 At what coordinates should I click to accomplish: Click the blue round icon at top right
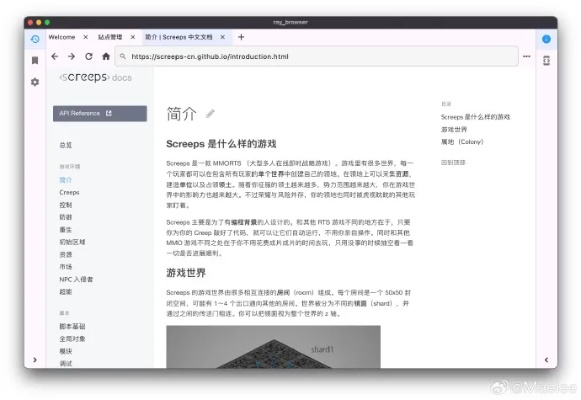coord(546,39)
